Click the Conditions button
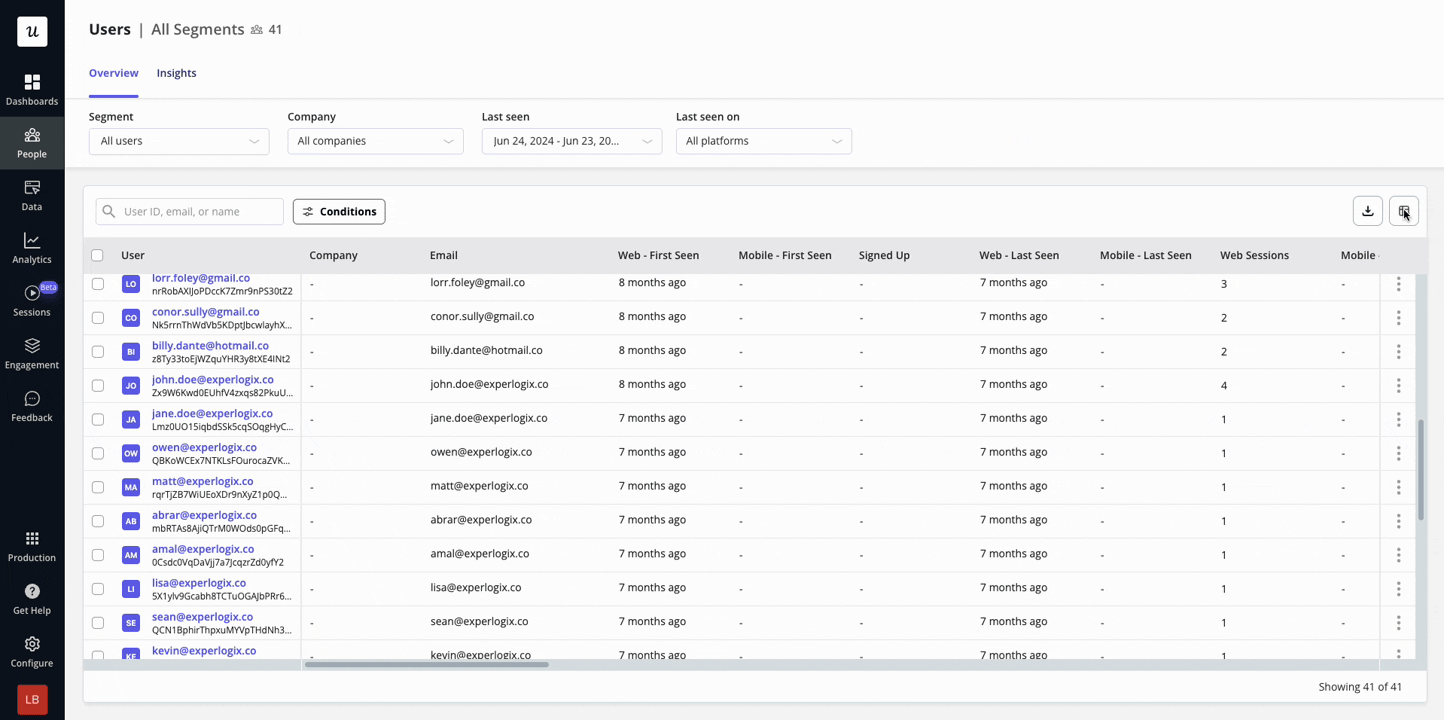 click(x=339, y=211)
